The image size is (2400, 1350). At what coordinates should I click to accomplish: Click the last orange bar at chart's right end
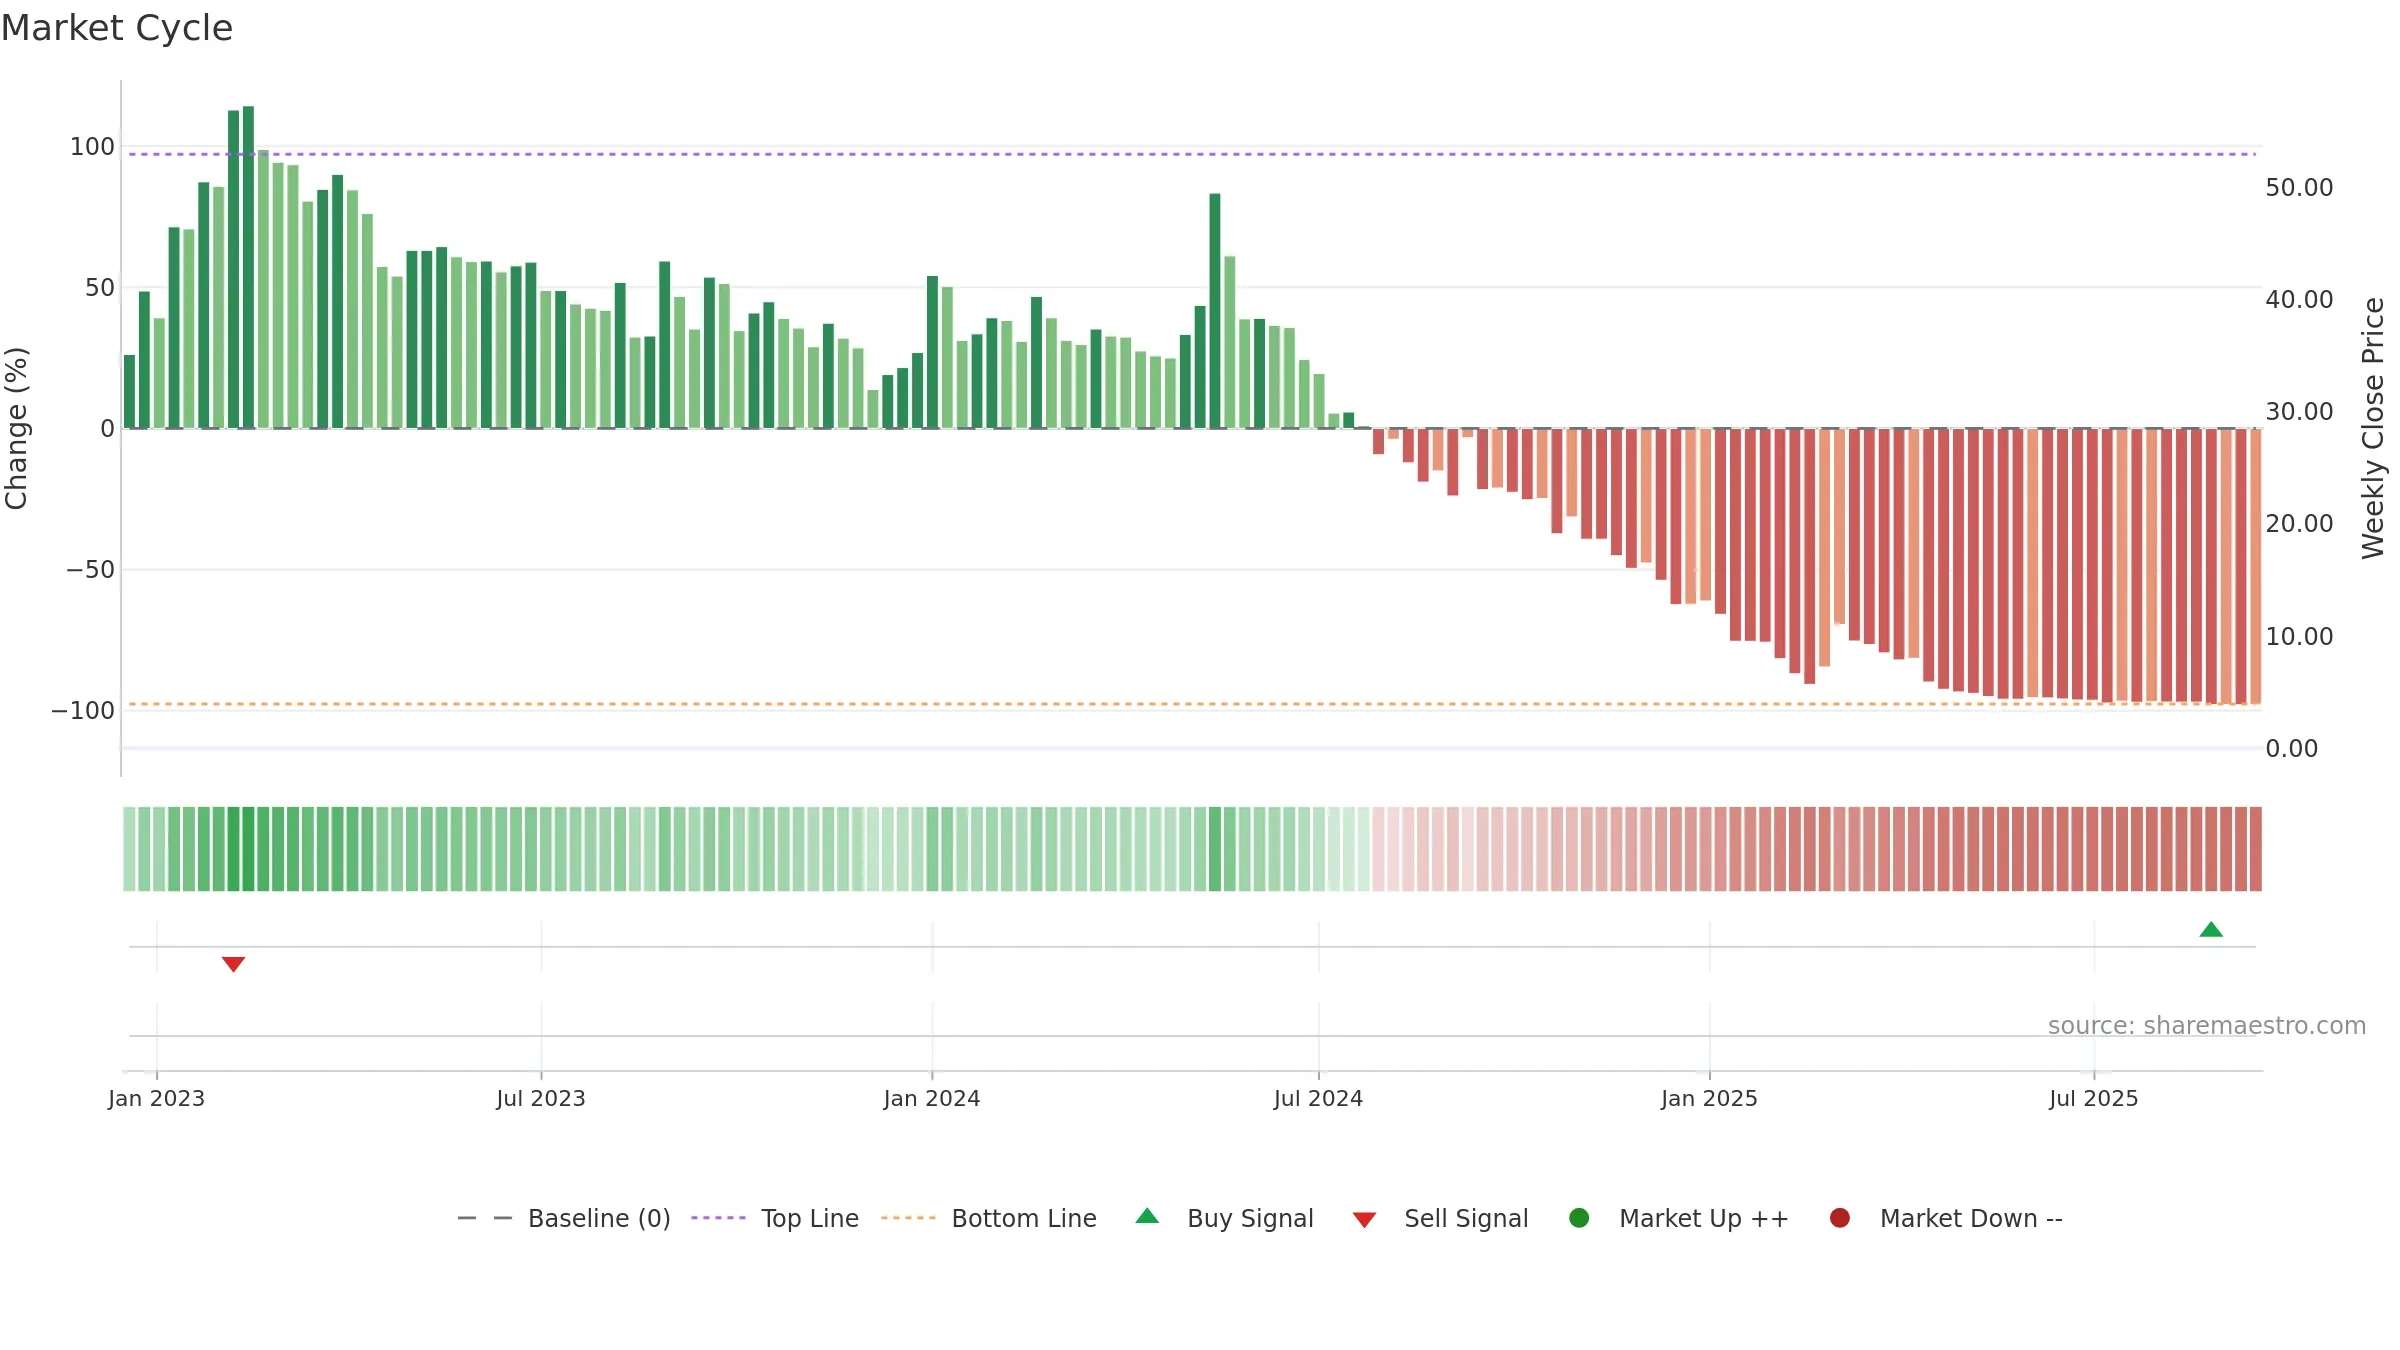tap(2256, 567)
